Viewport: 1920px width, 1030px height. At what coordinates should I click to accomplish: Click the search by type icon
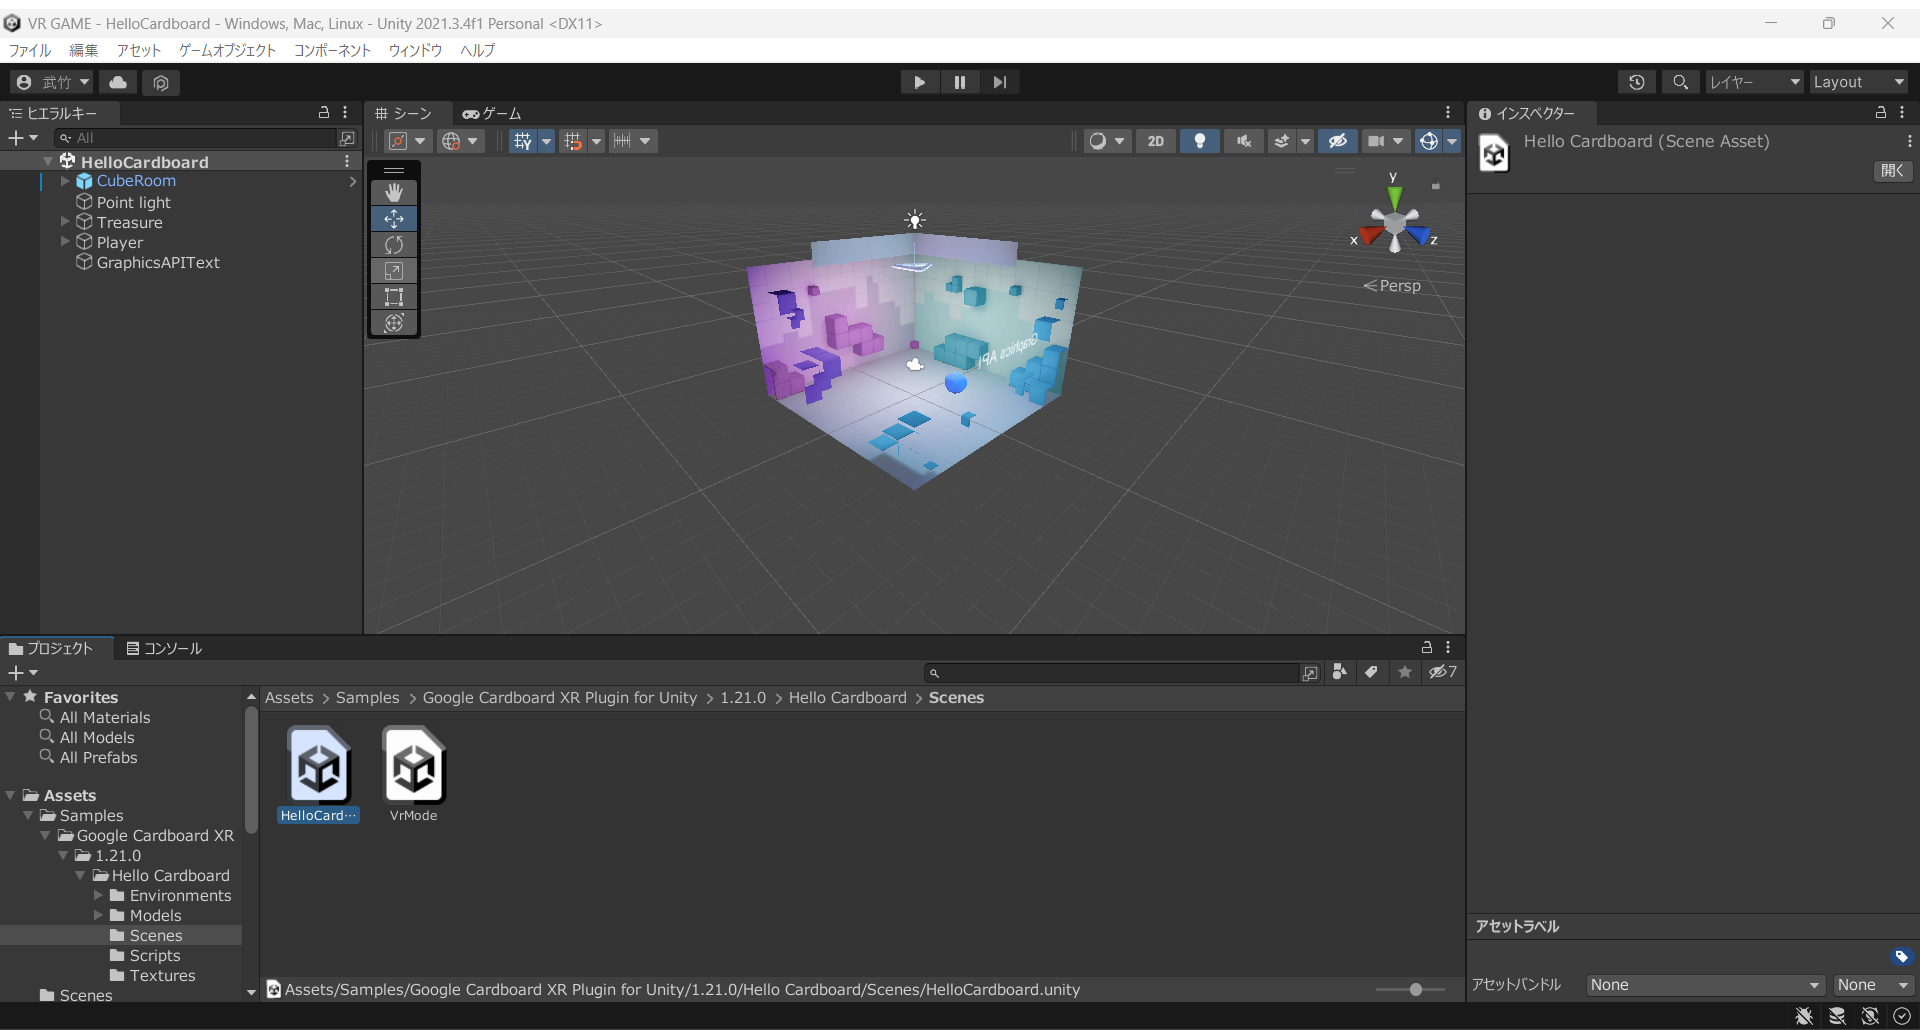point(1340,672)
